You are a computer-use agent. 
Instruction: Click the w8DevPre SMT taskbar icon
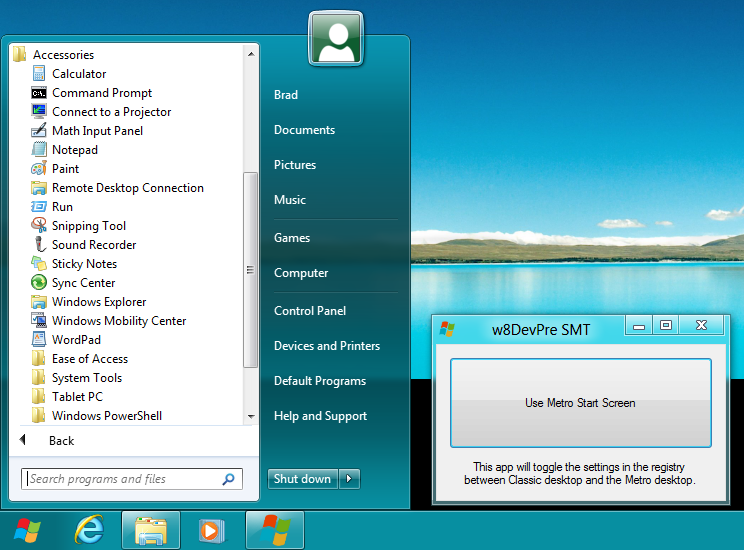275,531
